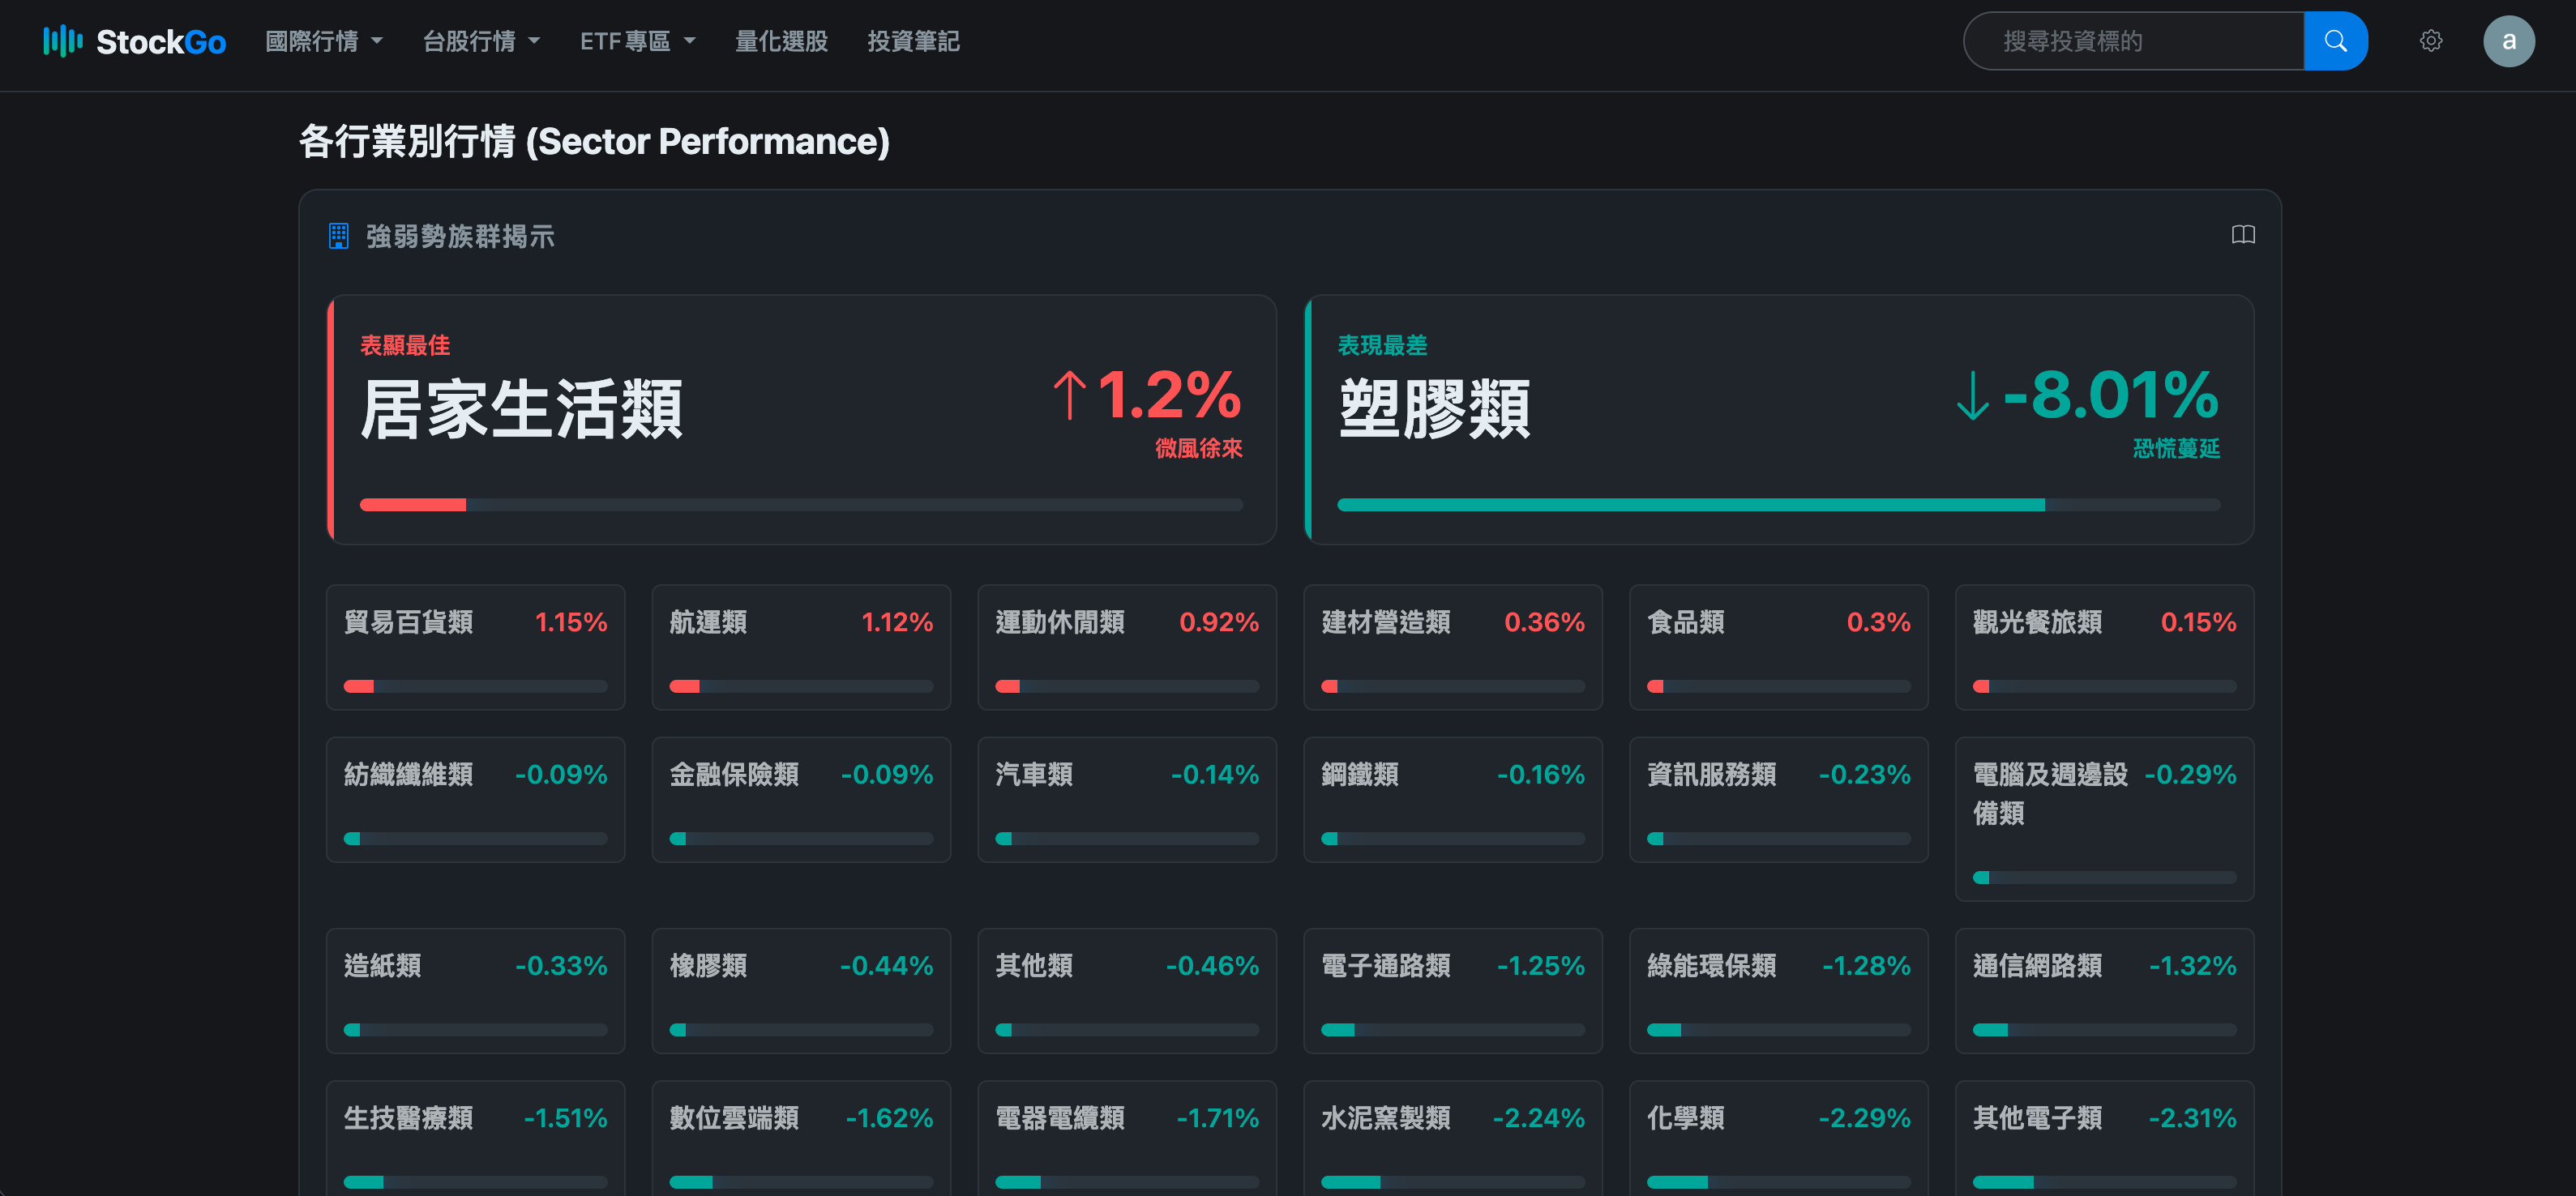The image size is (2576, 1196).
Task: Click the 表現最差 caption
Action: [x=1382, y=345]
